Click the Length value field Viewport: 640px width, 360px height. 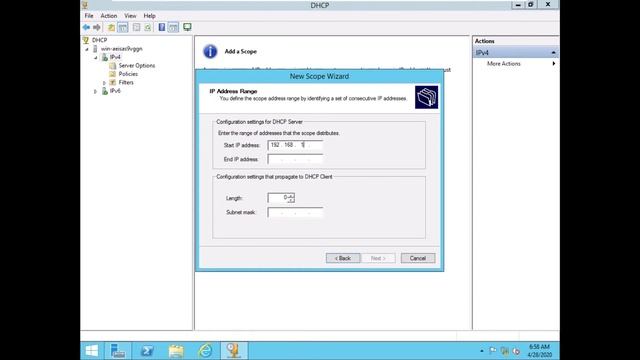[x=278, y=198]
